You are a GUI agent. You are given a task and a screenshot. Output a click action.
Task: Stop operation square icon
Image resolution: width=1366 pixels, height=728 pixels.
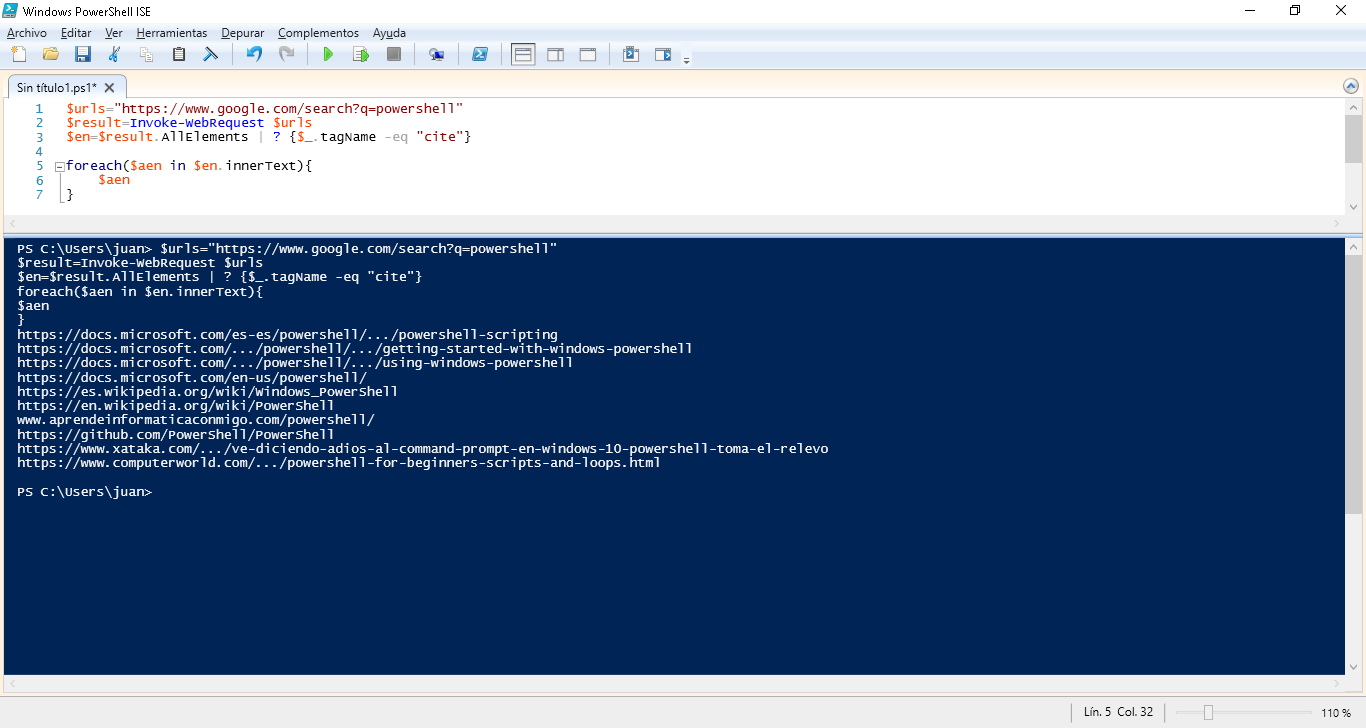[394, 54]
